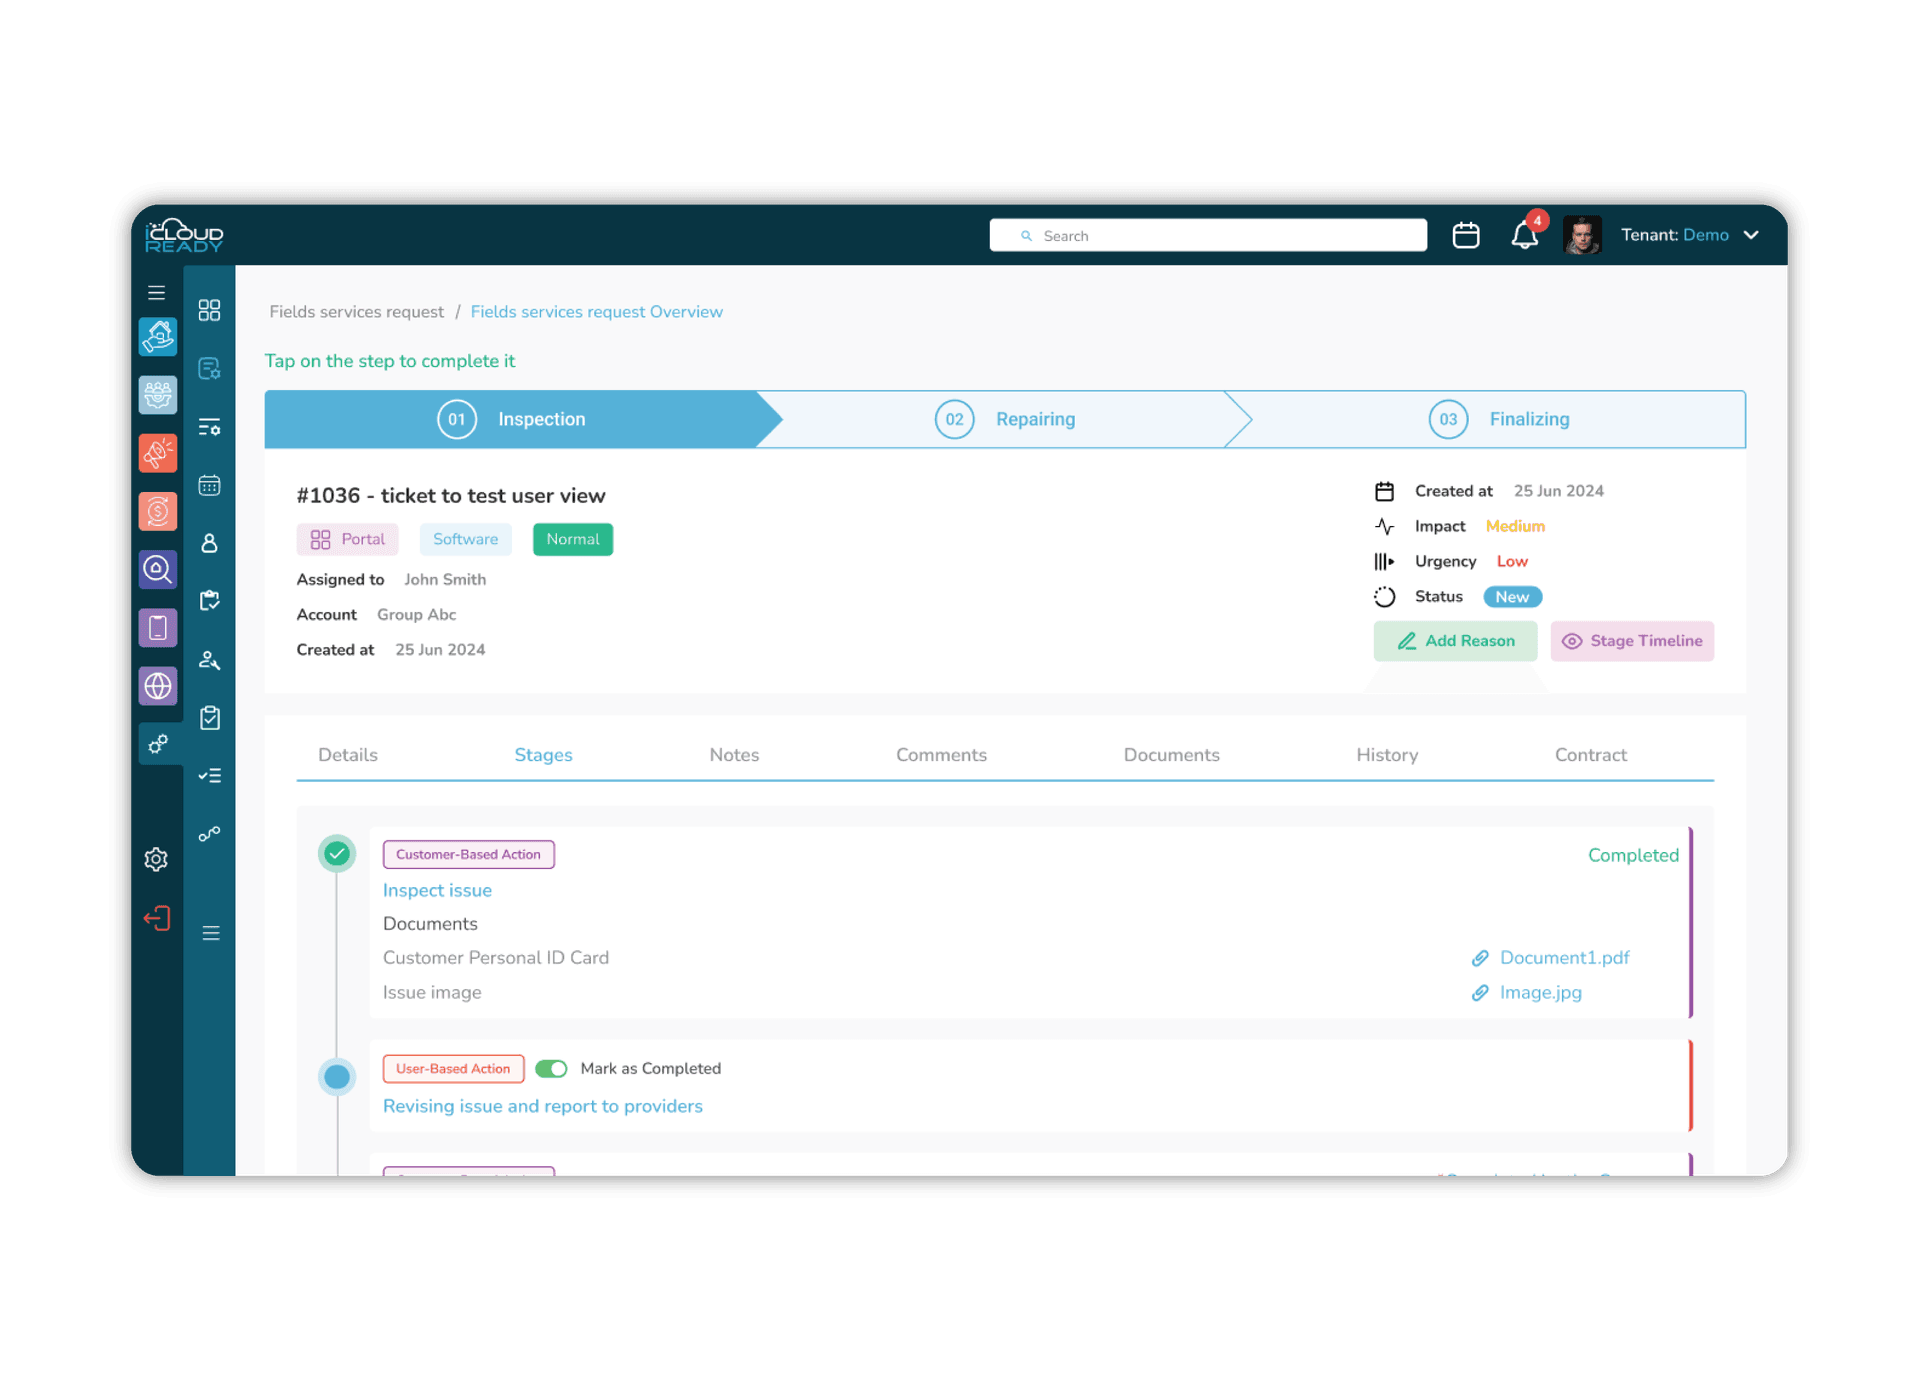
Task: Select the blue stage circle on Revising issue
Action: pyautogui.click(x=337, y=1076)
